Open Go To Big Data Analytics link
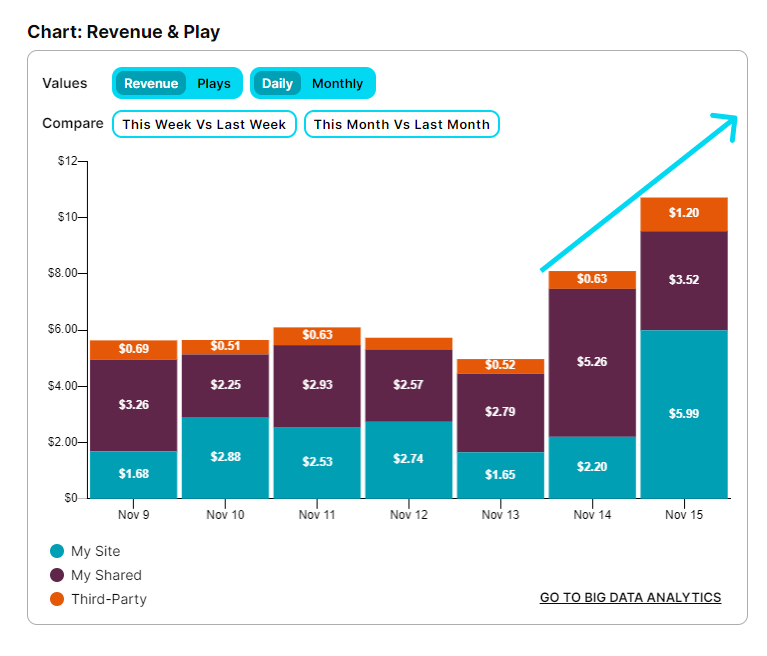Viewport: 767px width, 656px height. (x=630, y=597)
